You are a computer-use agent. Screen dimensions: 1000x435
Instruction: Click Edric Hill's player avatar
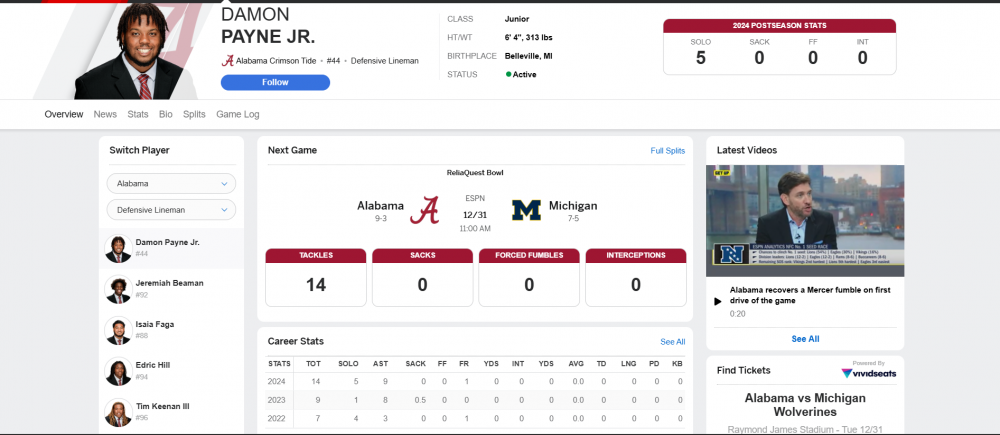(118, 371)
